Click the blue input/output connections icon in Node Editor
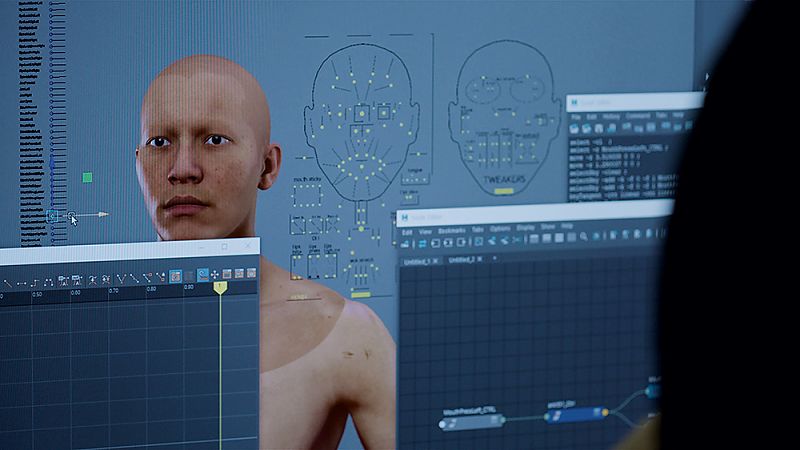The image size is (800, 450). (422, 244)
